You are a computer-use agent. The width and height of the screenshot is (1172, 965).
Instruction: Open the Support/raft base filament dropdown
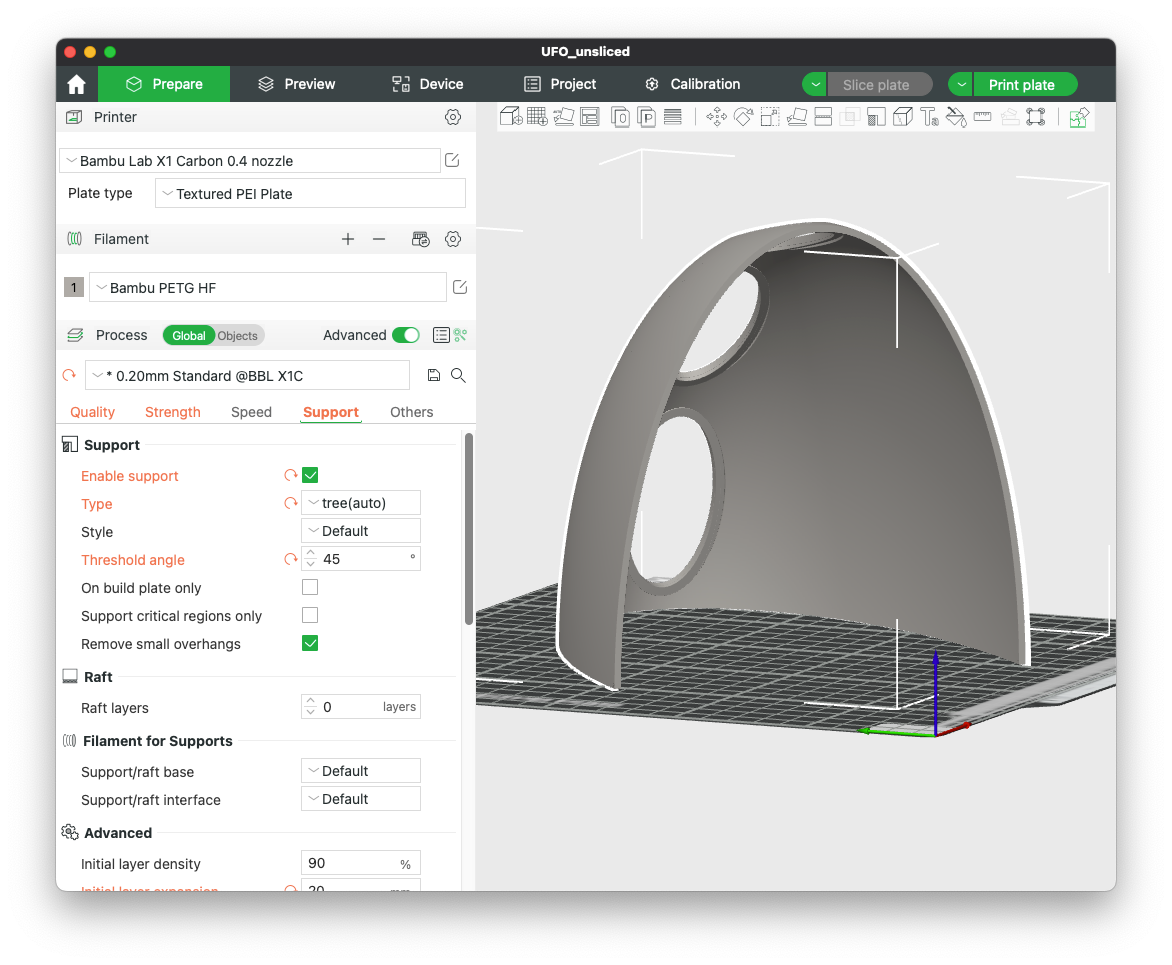[x=361, y=771]
